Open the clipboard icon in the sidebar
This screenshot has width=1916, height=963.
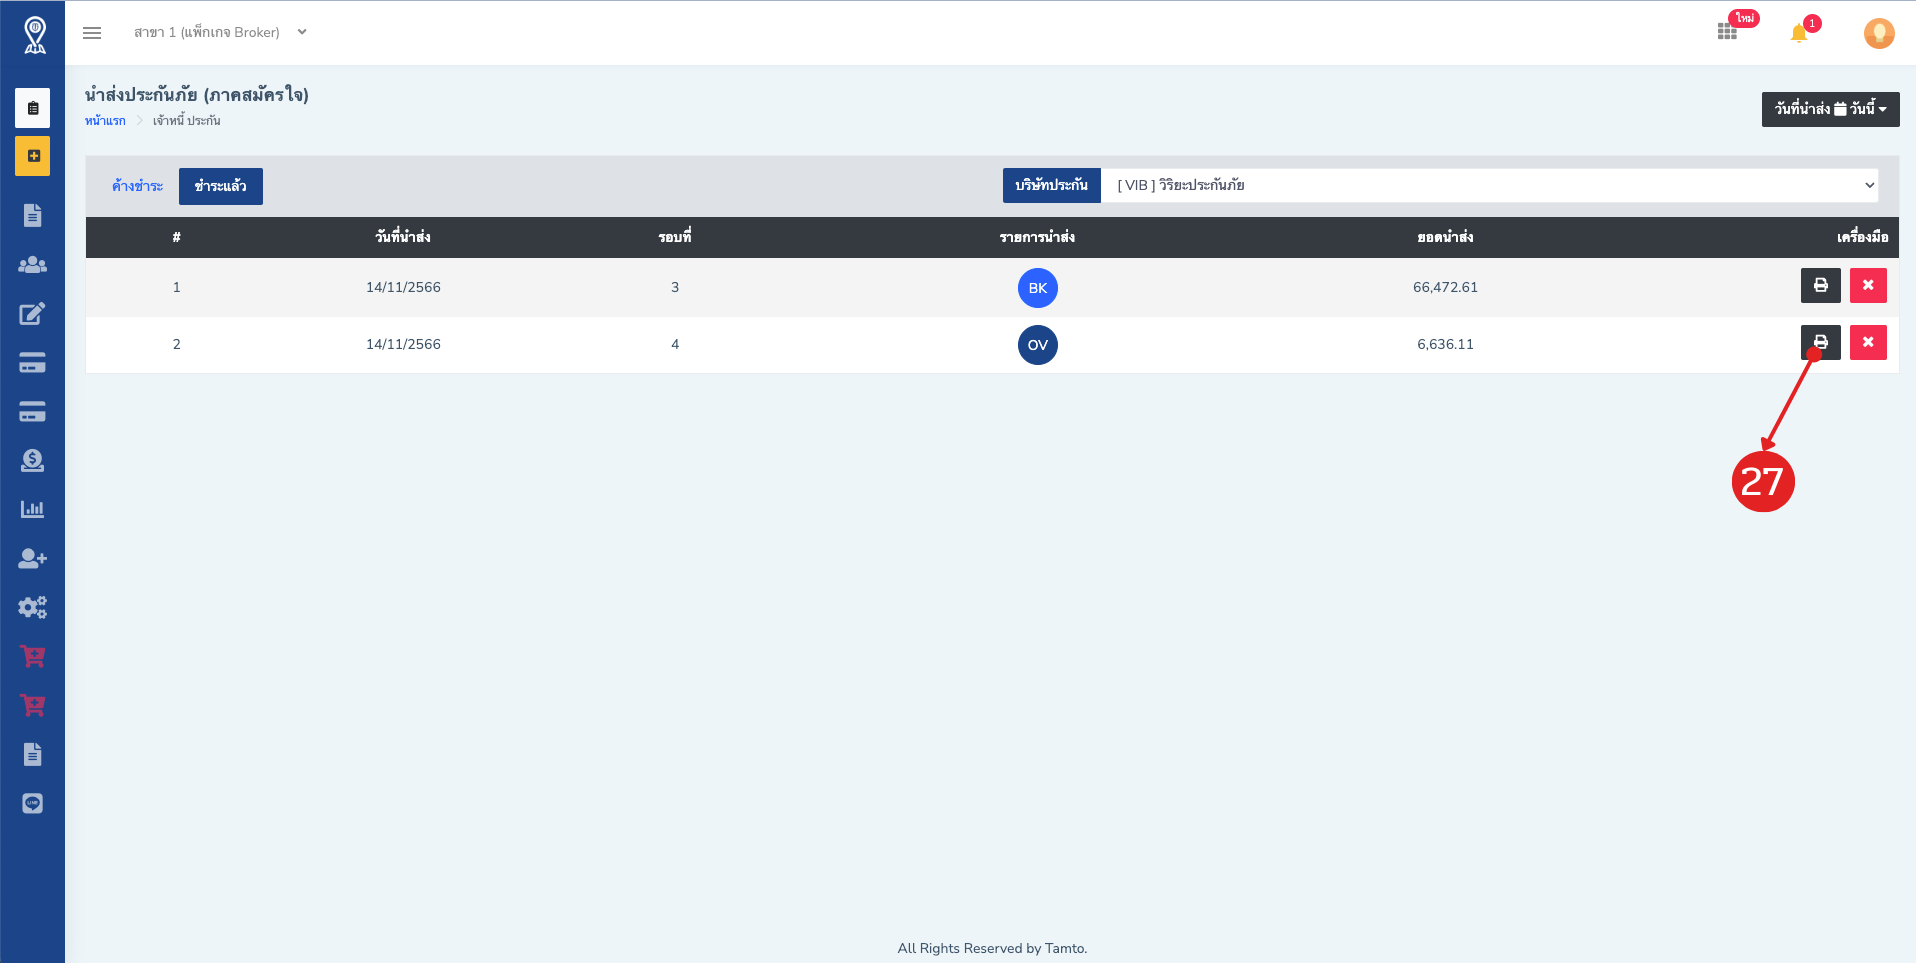pos(33,108)
